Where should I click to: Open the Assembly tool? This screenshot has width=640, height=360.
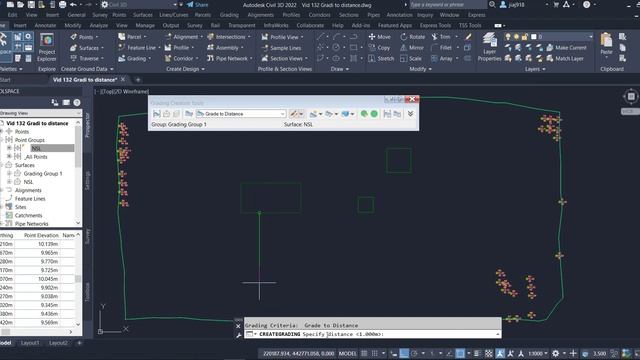226,48
